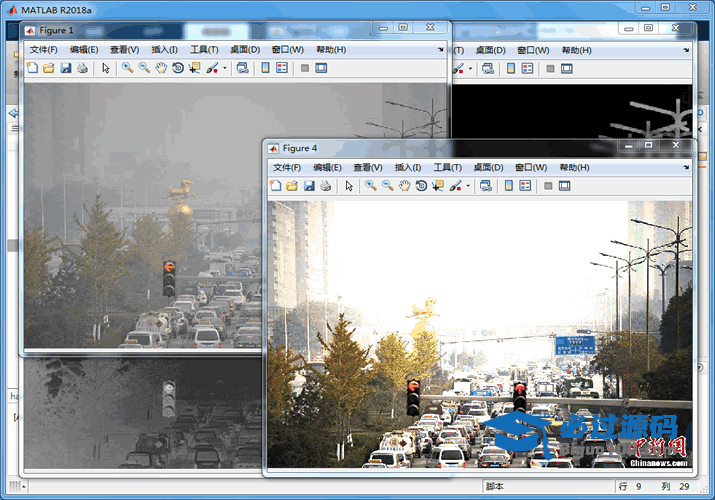The height and width of the screenshot is (500, 715).
Task: Click the Link Plot icon in Figure 1
Action: point(242,68)
